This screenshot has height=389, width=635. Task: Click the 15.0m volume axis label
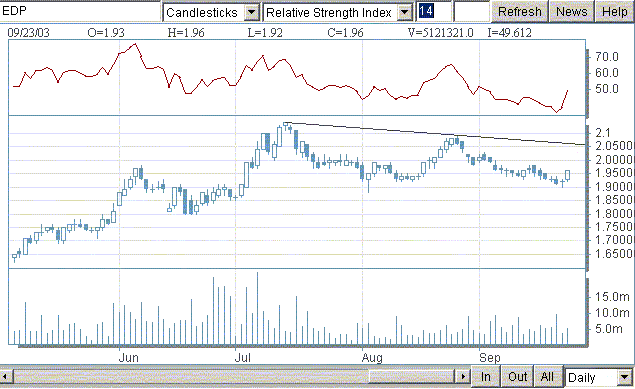612,297
